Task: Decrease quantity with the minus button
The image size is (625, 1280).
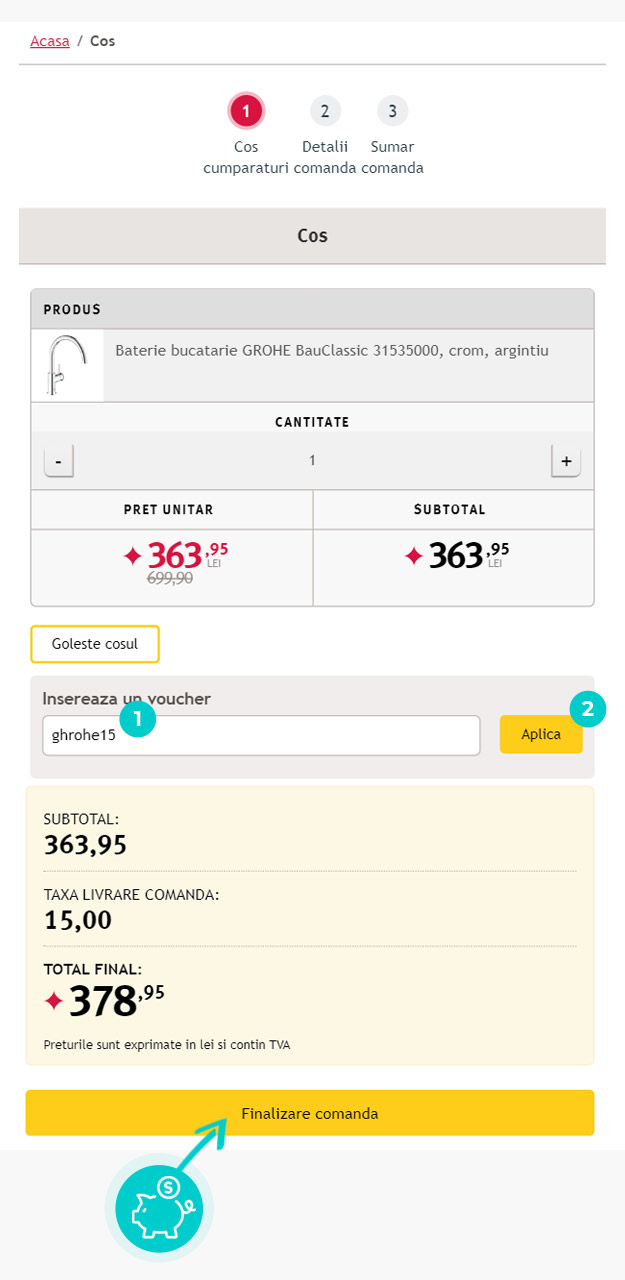Action: 59,461
